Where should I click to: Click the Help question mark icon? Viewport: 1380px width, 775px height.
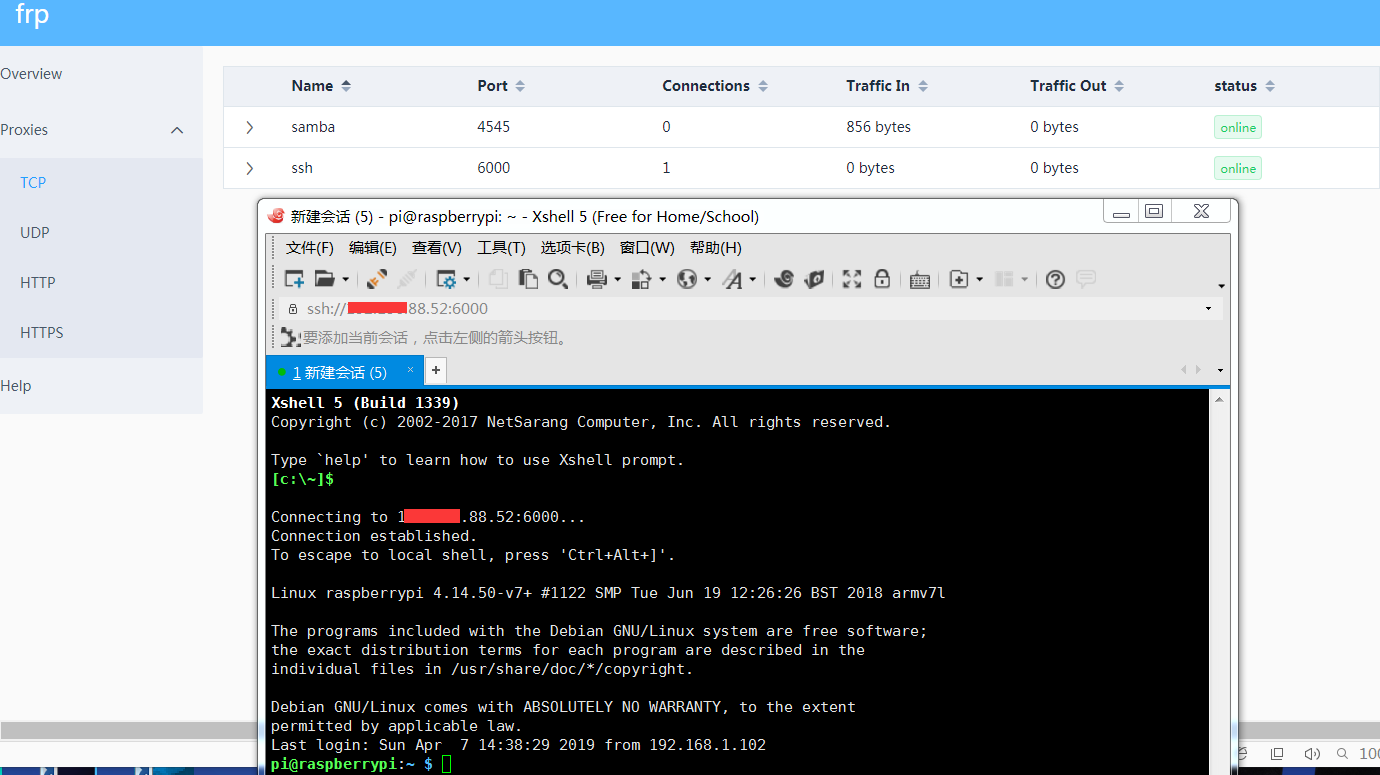pos(1055,279)
